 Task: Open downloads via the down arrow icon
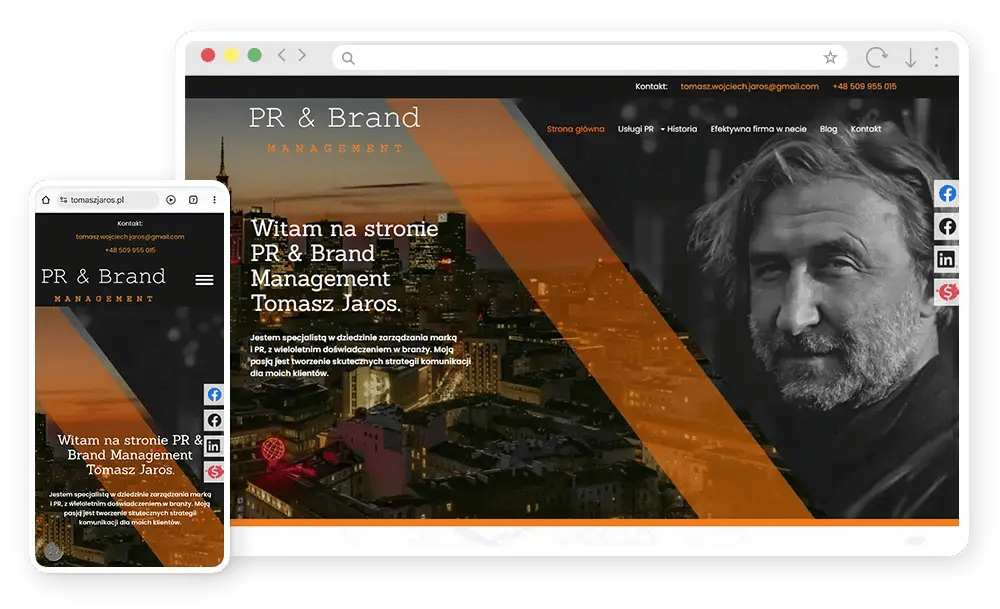click(911, 58)
